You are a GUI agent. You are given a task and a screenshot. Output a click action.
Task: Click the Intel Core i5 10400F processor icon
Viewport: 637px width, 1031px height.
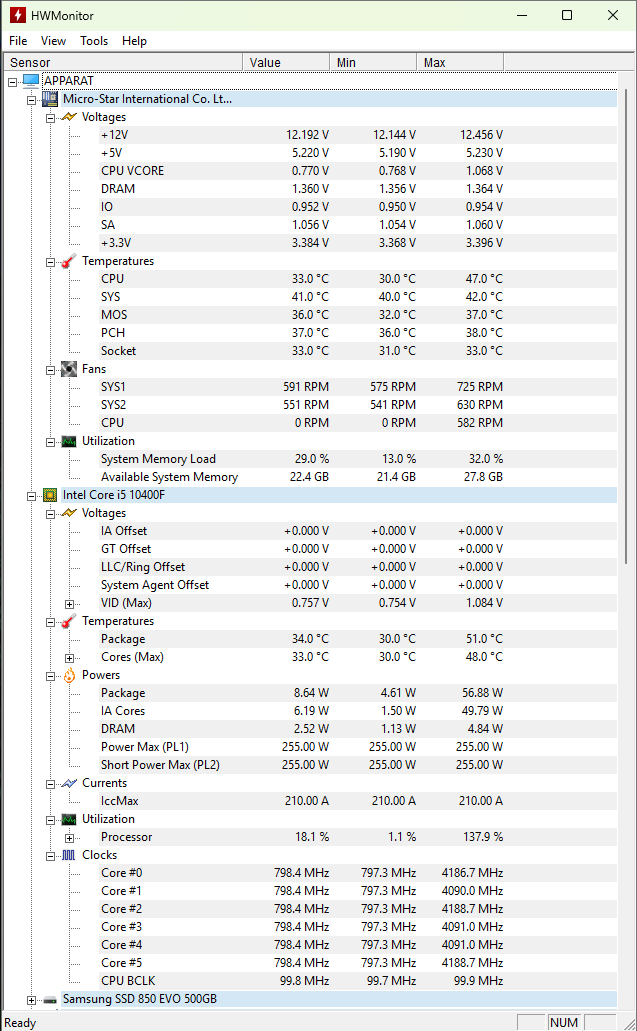tap(50, 495)
